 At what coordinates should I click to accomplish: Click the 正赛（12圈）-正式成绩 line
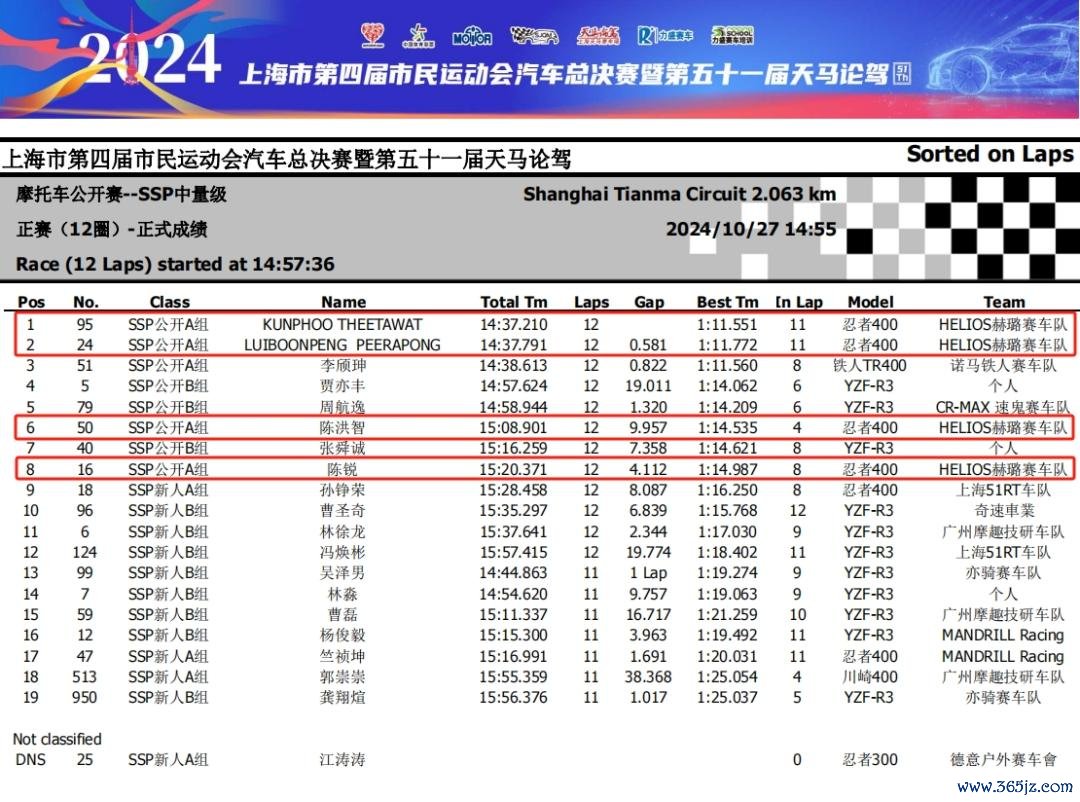click(x=112, y=229)
